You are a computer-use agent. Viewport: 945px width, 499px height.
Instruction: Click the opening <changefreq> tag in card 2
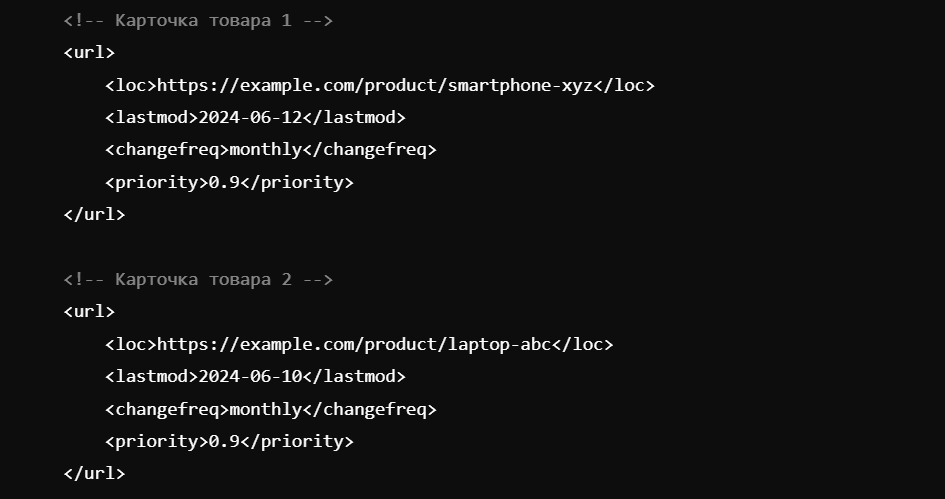[167, 409]
